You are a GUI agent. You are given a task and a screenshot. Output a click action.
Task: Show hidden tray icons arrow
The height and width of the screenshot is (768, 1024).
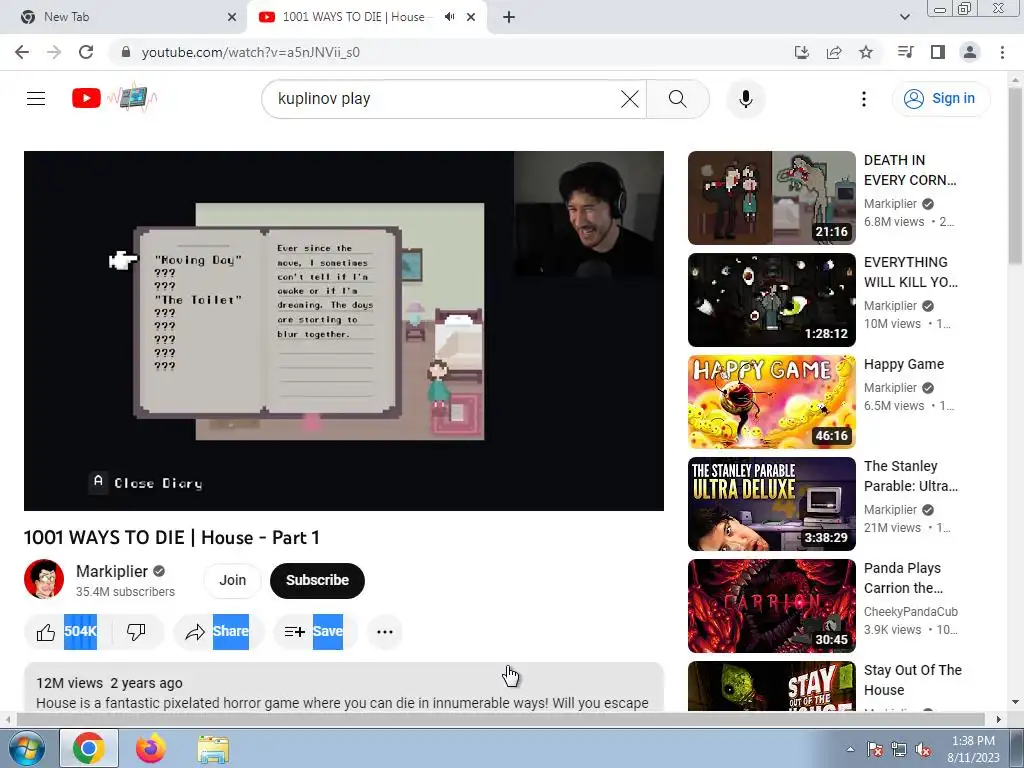pos(850,750)
